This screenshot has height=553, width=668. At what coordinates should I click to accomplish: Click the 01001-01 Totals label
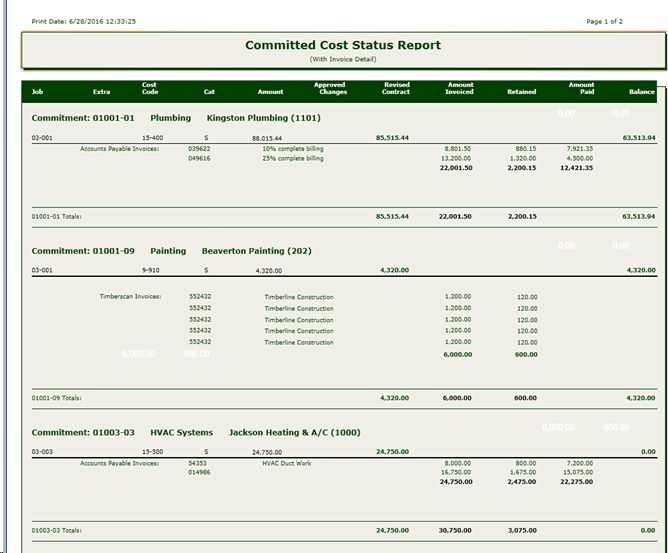tap(57, 216)
